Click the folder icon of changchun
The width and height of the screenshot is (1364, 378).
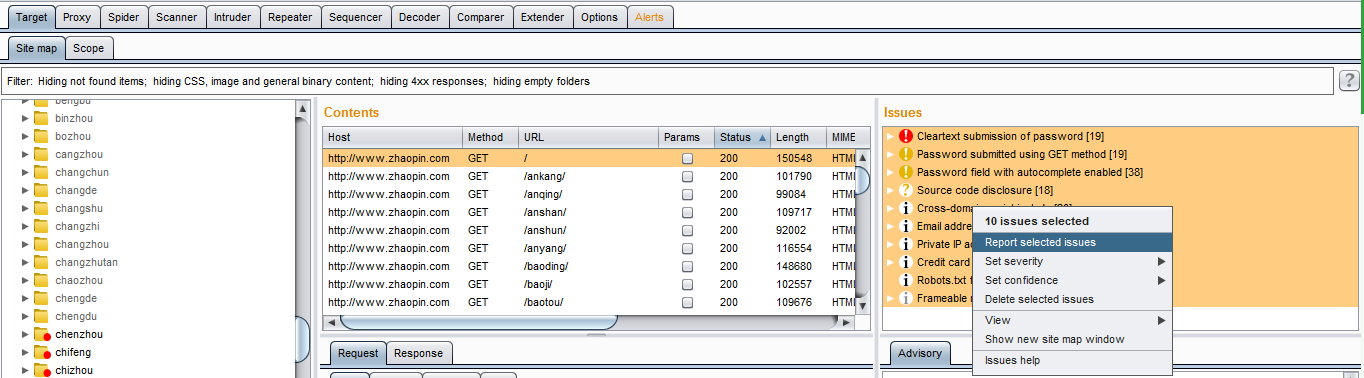[41, 172]
